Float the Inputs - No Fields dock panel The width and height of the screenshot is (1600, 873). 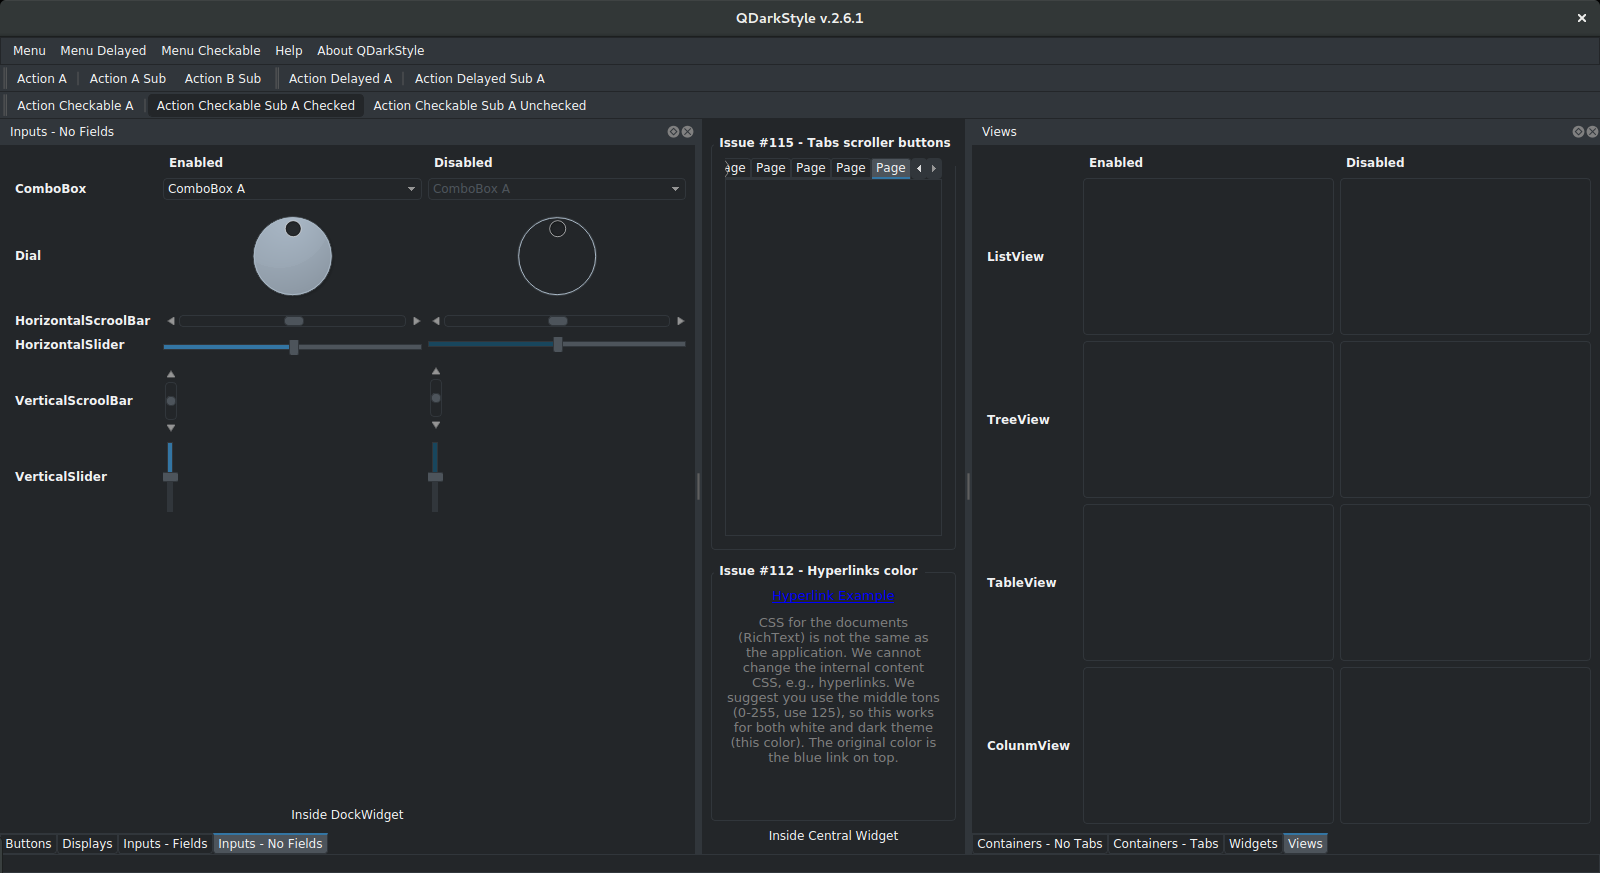click(673, 132)
